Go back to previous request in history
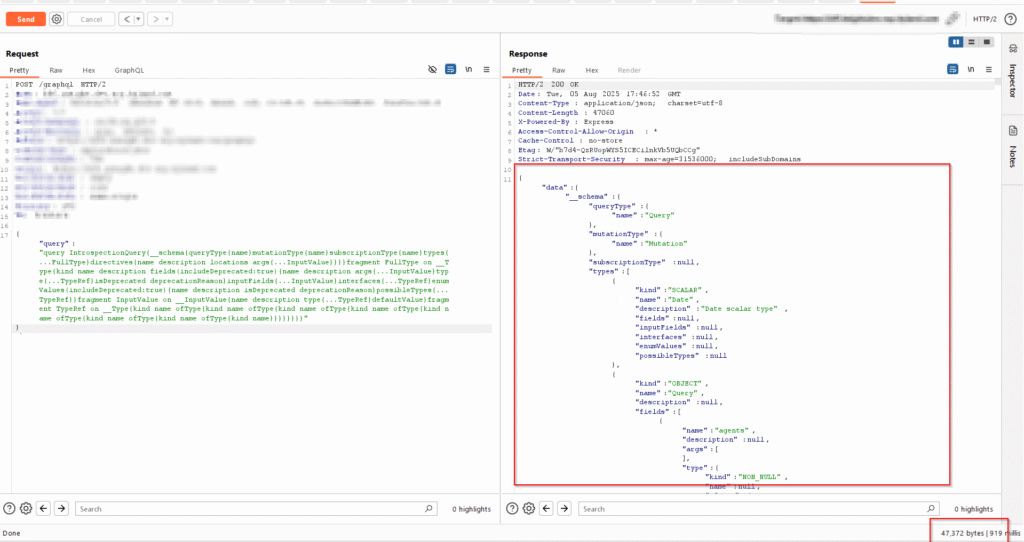Screen dimensions: 1024x542 [125, 19]
